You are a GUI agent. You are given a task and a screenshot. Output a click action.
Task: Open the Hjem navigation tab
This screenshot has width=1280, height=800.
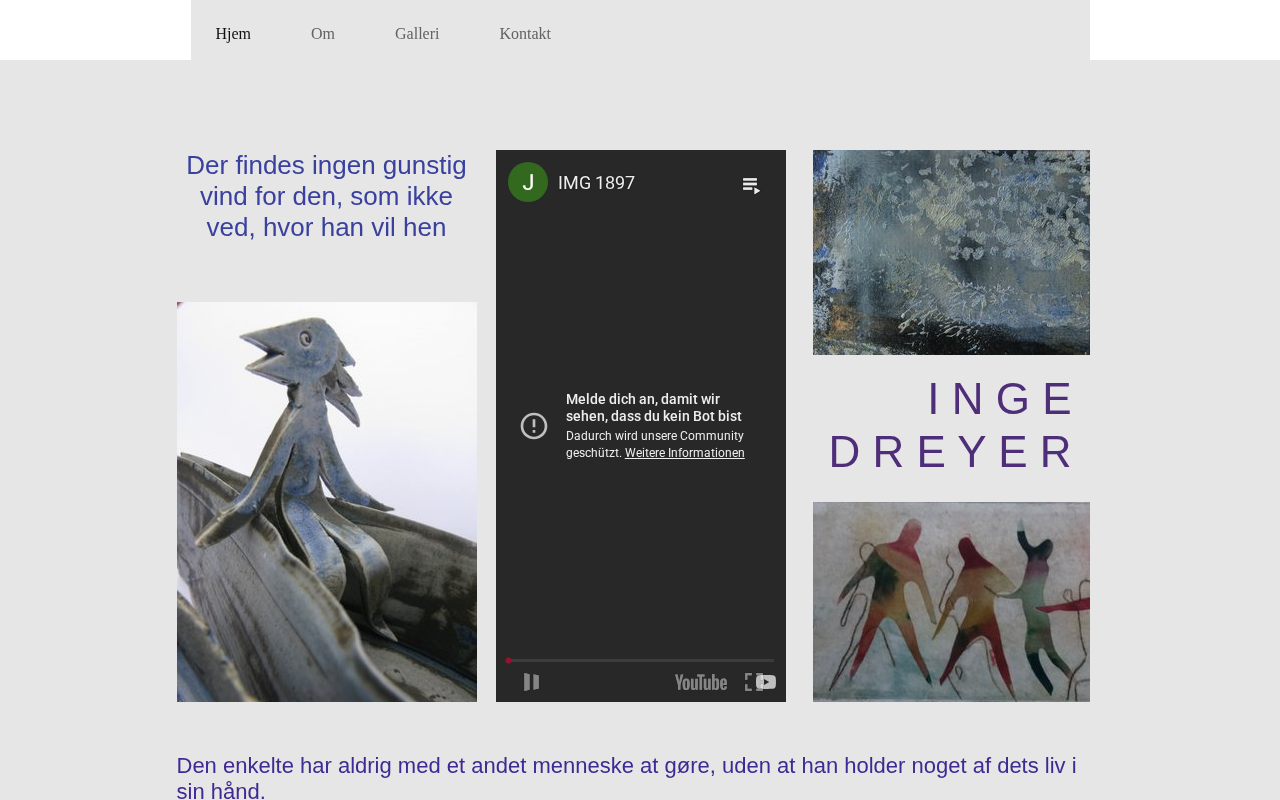[233, 34]
